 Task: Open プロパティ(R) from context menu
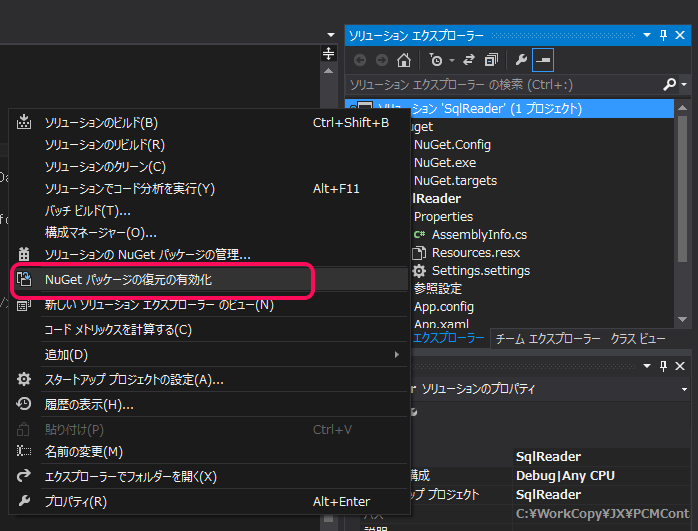pos(209,502)
